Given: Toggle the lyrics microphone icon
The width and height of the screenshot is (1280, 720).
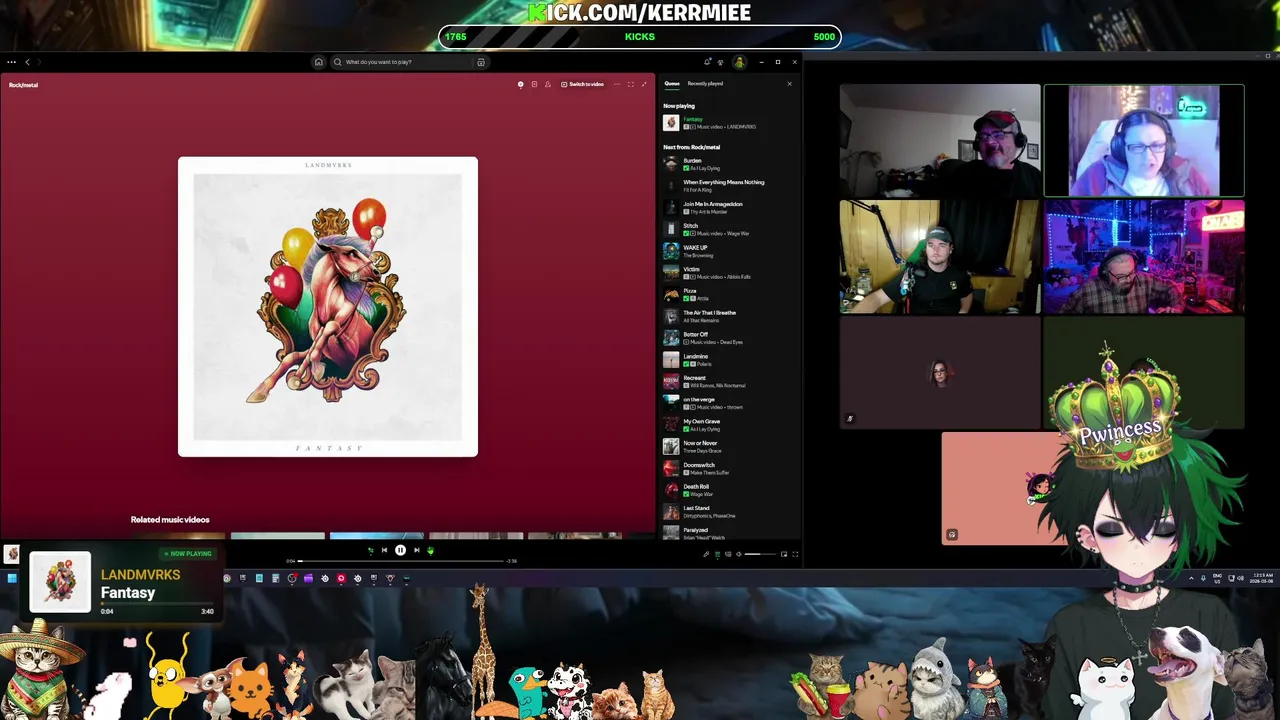Looking at the screenshot, I should click(706, 554).
